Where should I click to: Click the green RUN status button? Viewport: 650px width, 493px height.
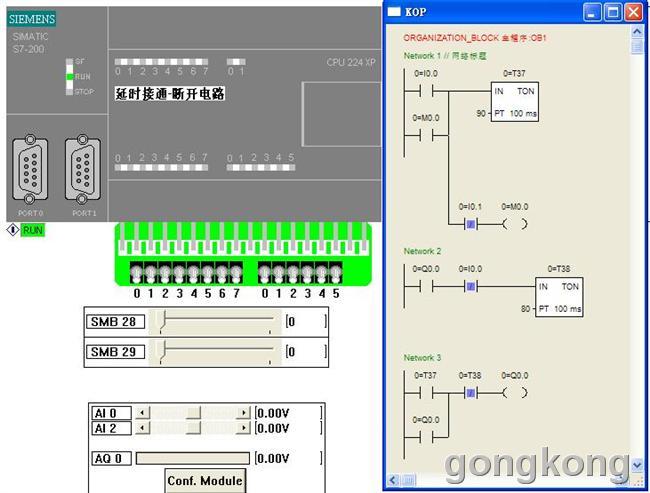coord(32,230)
